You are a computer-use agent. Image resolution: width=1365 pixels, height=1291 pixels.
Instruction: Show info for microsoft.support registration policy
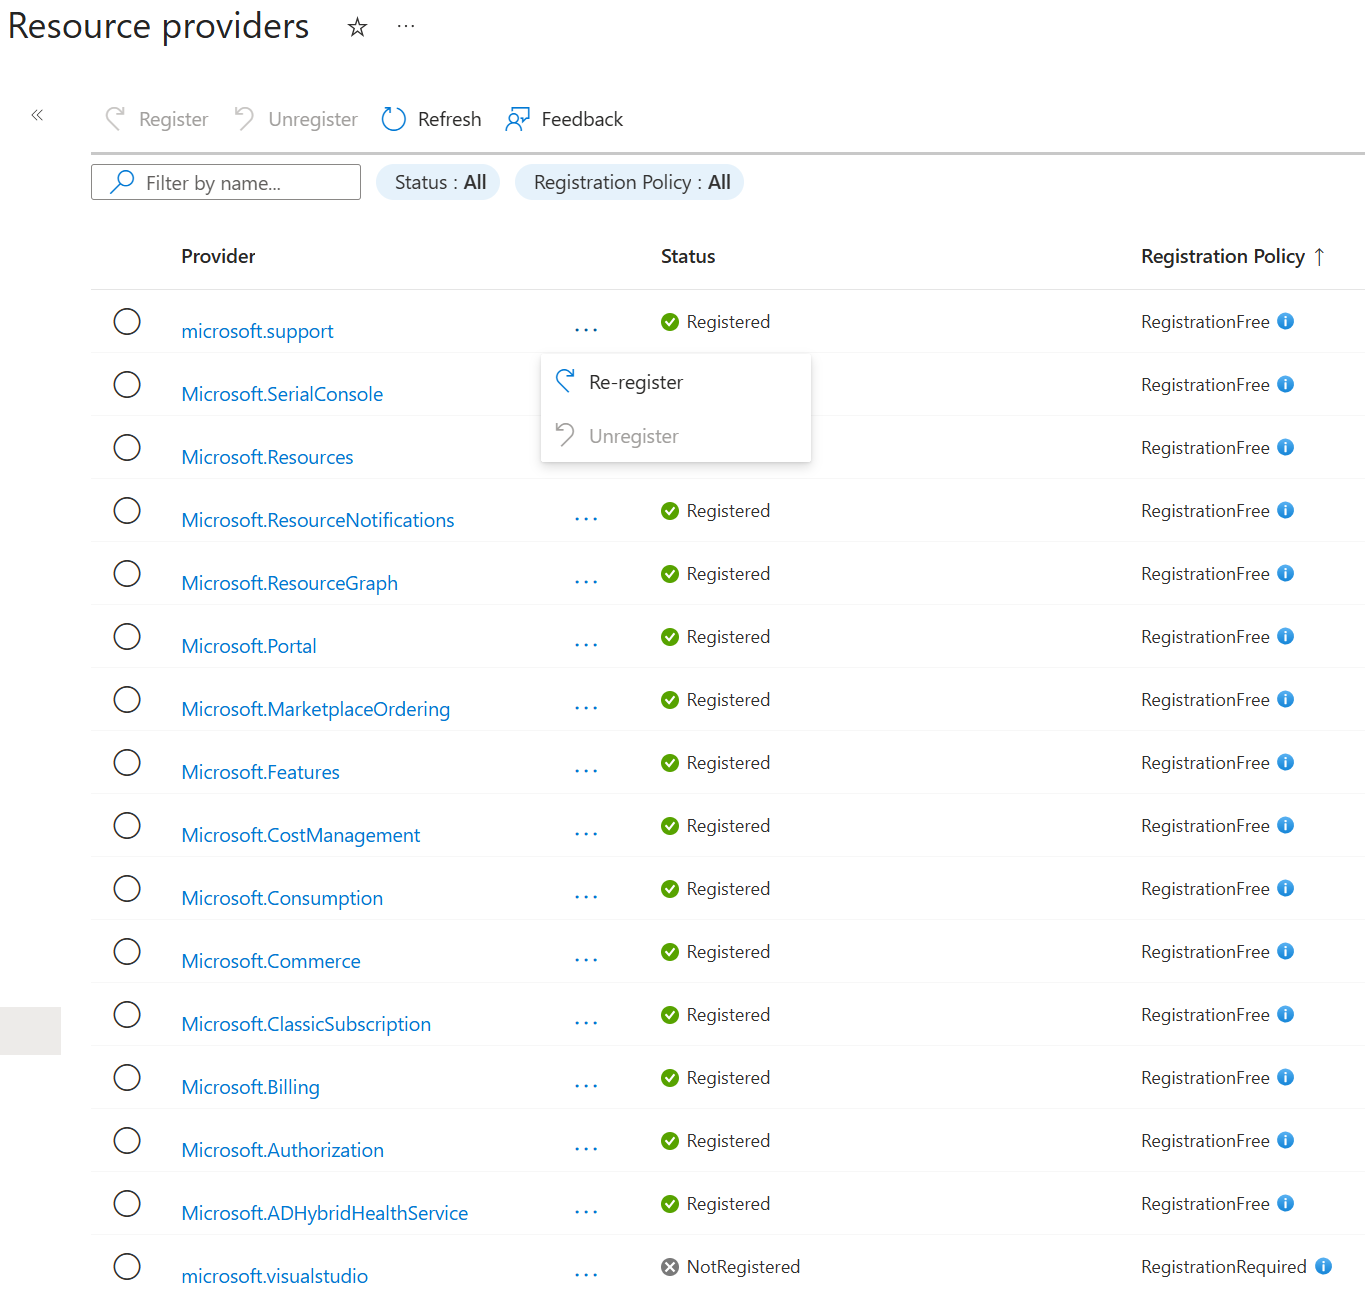(x=1286, y=321)
